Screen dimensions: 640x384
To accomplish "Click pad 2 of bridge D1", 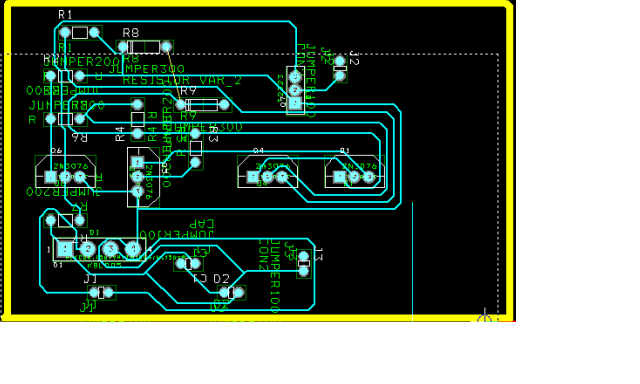I will 87,249.
